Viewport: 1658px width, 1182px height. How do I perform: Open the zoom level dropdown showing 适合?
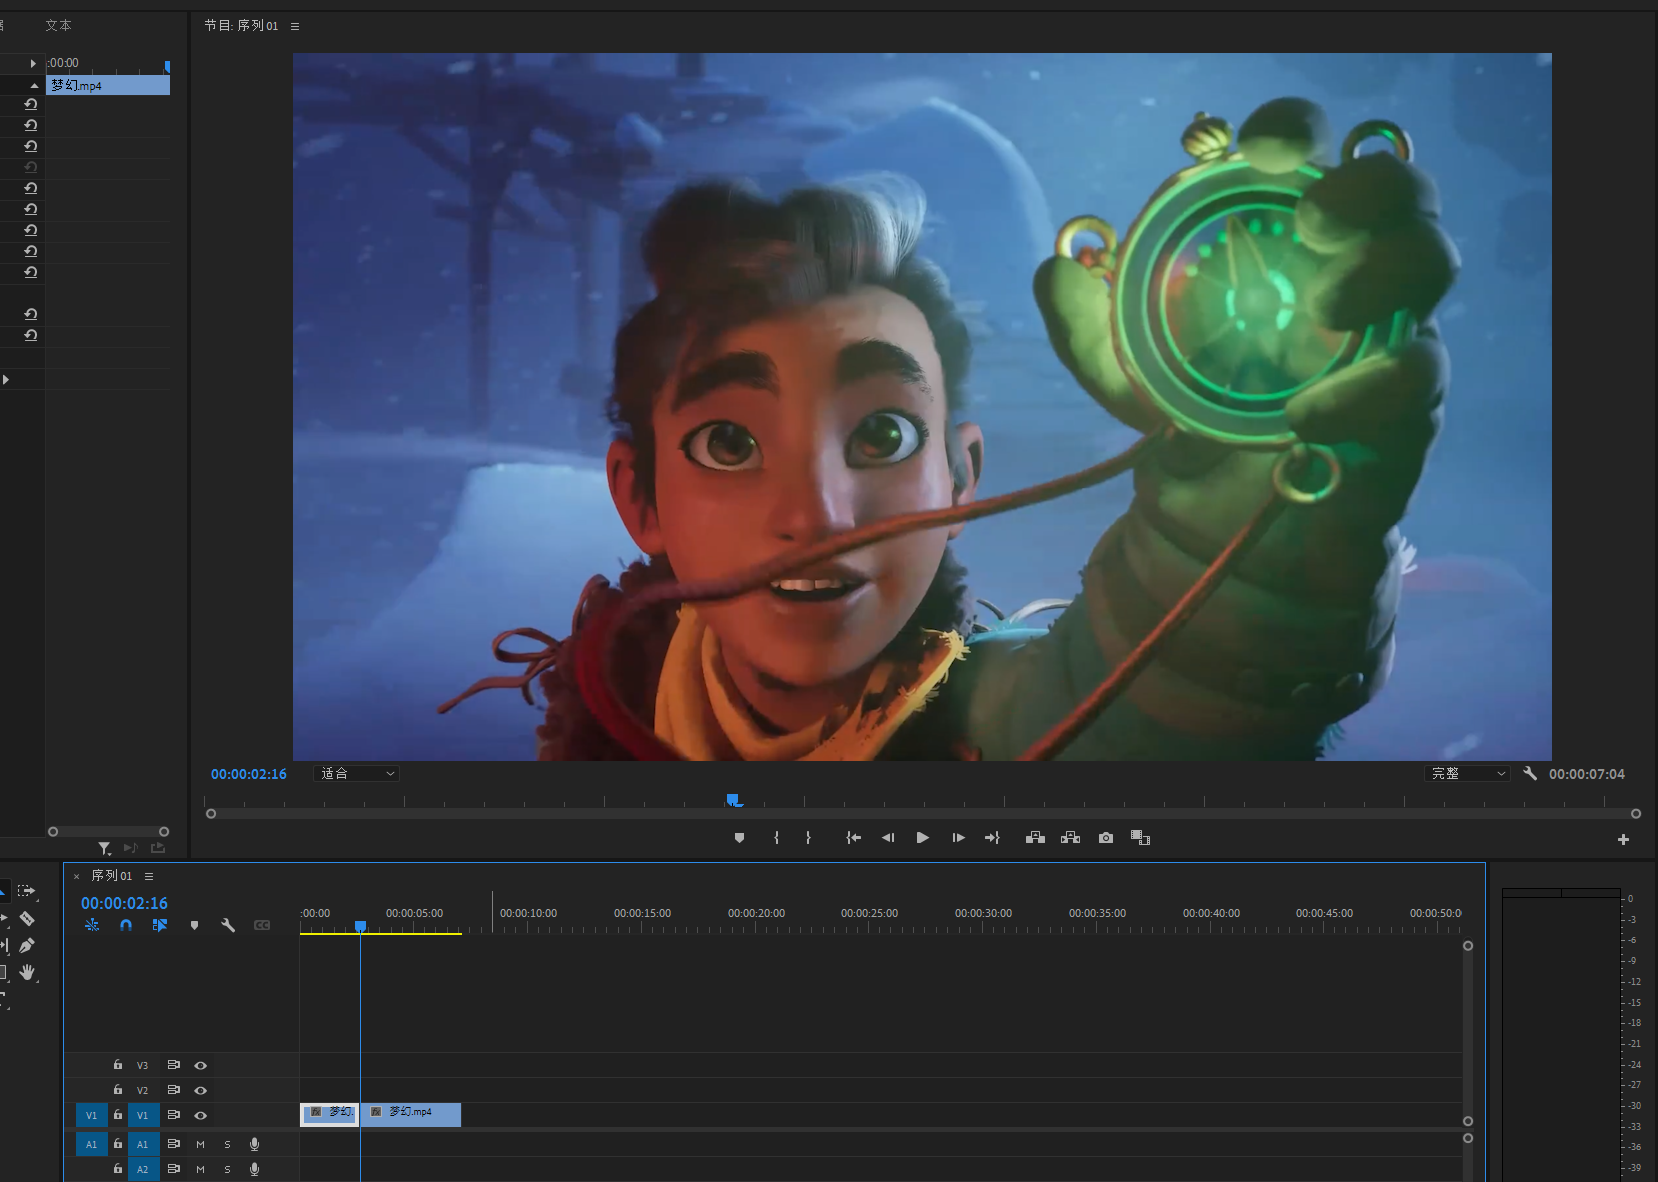pos(357,774)
